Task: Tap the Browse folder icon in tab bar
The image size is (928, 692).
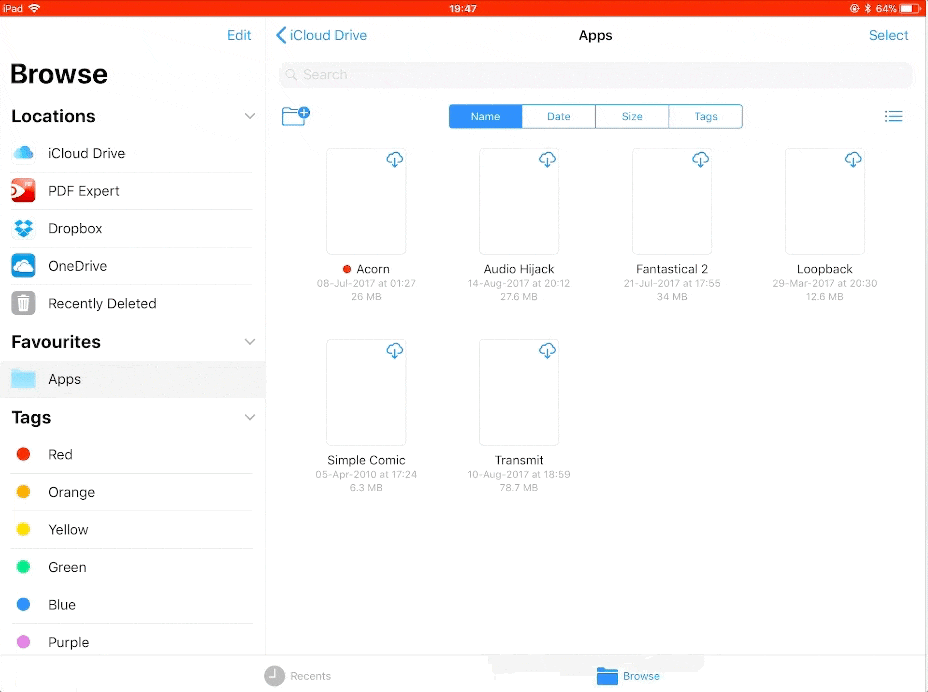Action: pyautogui.click(x=607, y=675)
